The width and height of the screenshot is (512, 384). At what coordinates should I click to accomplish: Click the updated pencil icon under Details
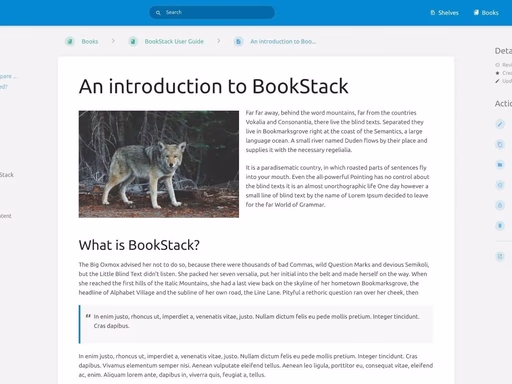(x=497, y=81)
